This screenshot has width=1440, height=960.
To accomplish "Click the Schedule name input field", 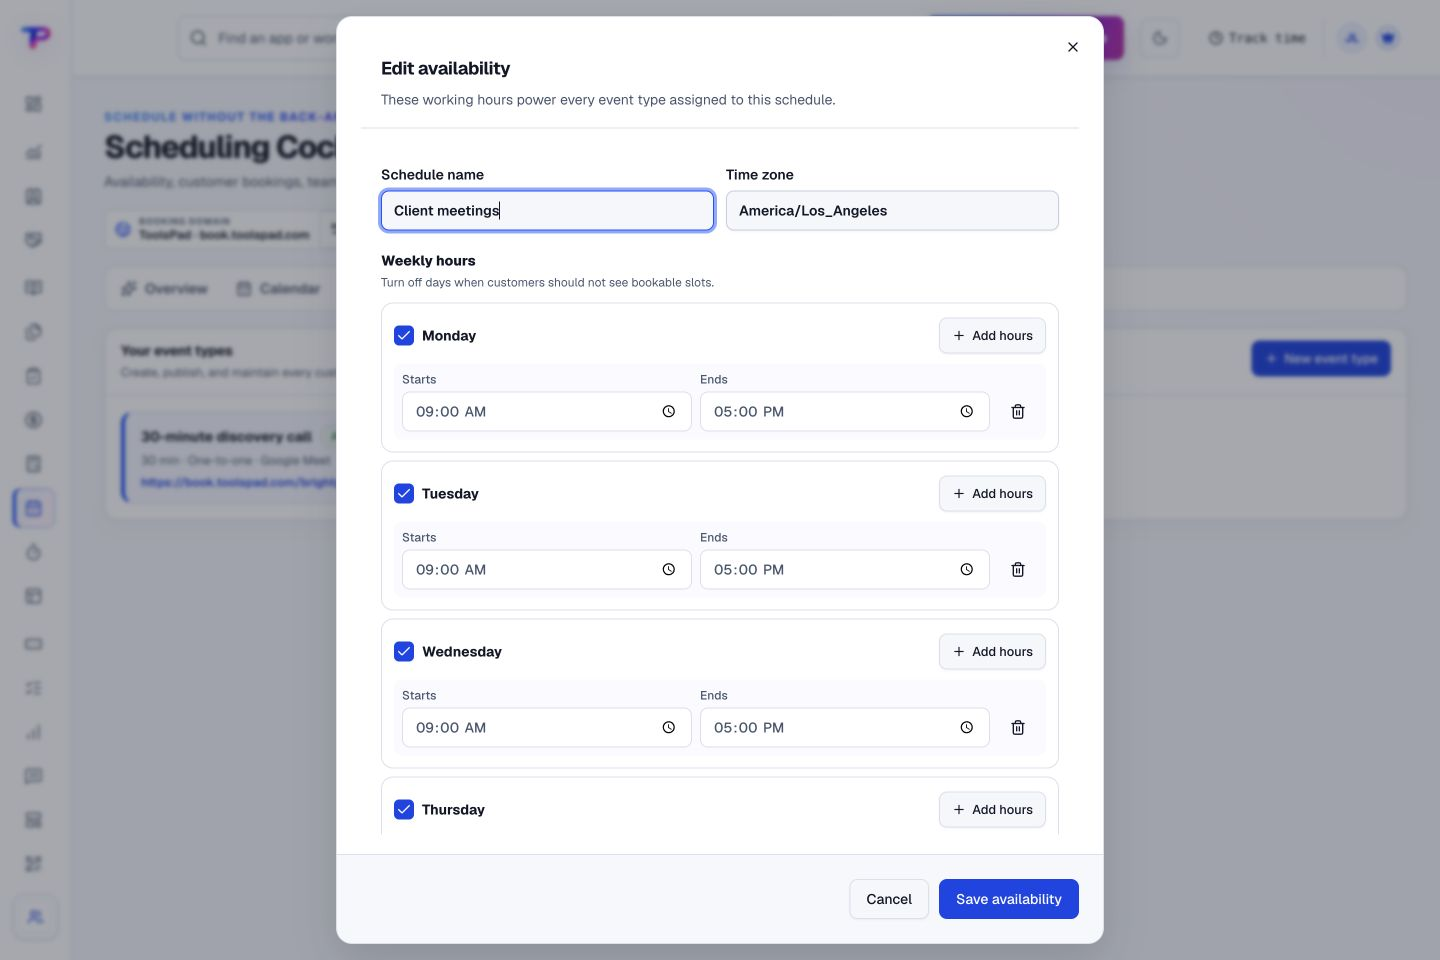I will point(548,211).
